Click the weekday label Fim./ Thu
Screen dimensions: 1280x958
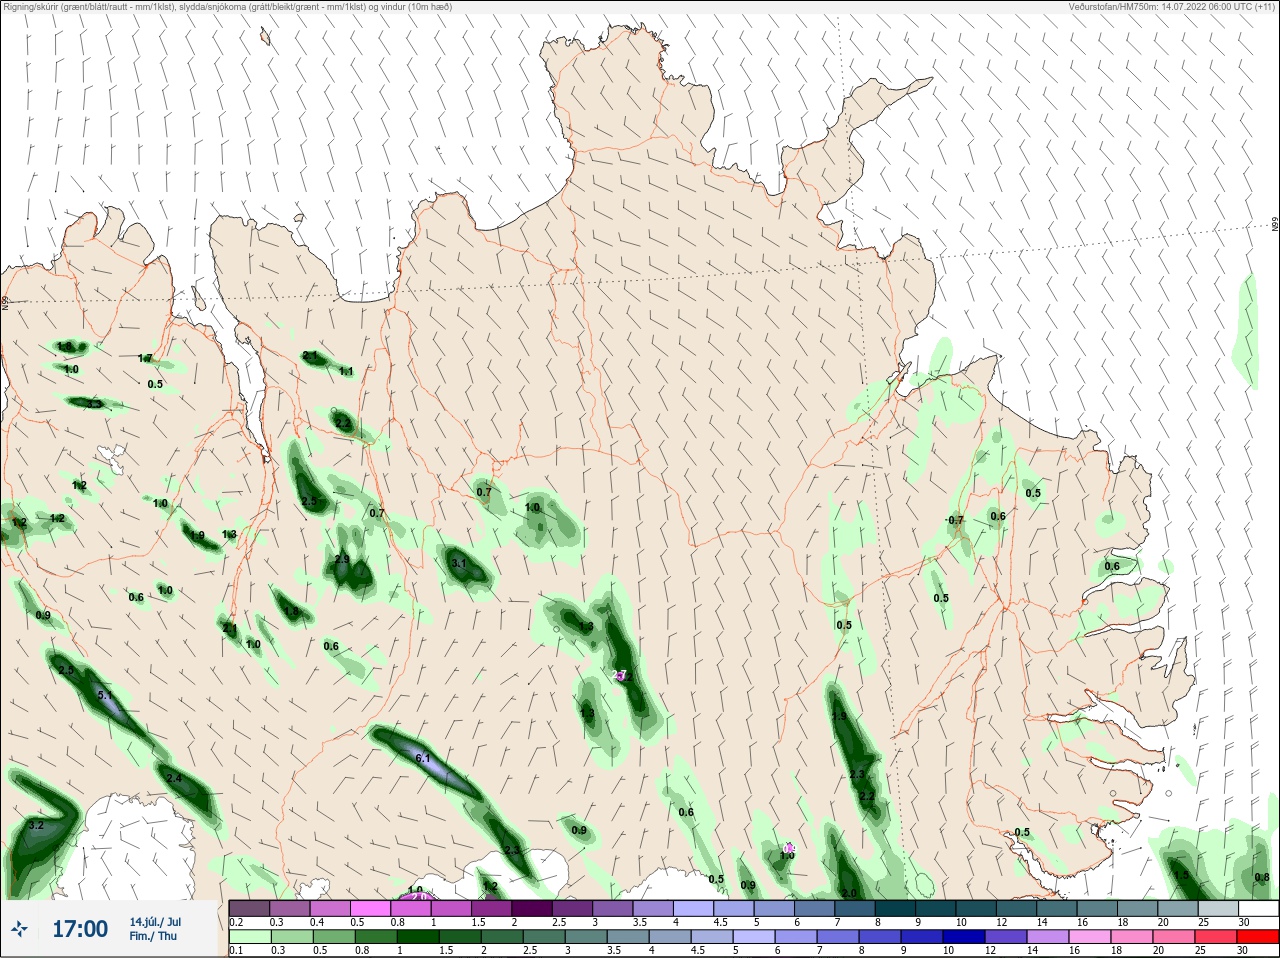152,936
